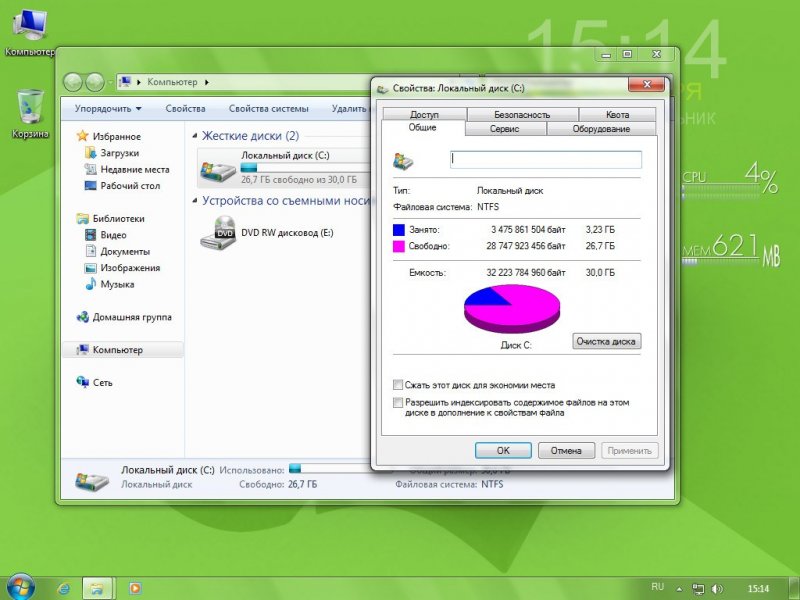The width and height of the screenshot is (800, 600).
Task: Select the Избранное star icon
Action: coord(82,136)
